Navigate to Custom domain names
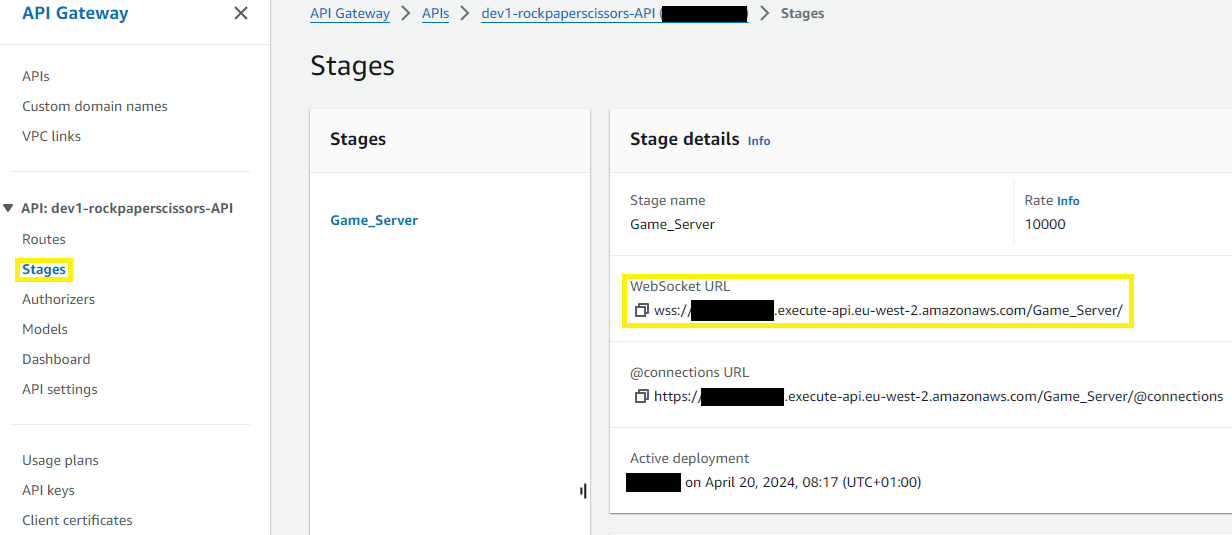The image size is (1232, 535). [95, 106]
